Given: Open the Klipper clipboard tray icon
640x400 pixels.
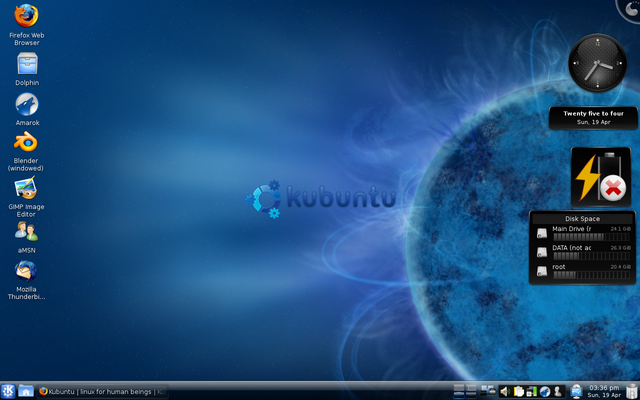Looking at the screenshot, I should [x=518, y=391].
